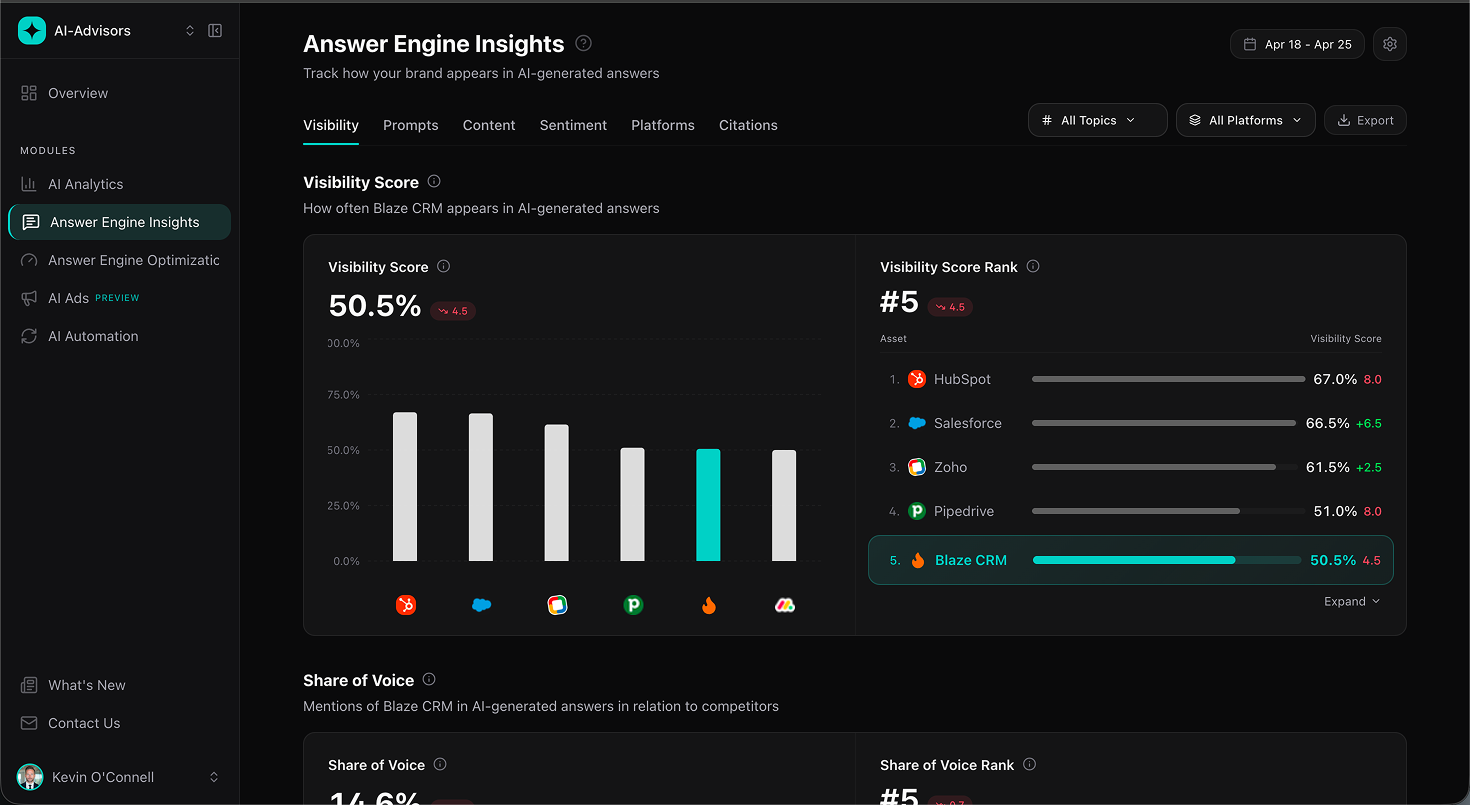This screenshot has height=805, width=1470.
Task: Click Blaze CRM flame logo under chart
Action: coord(709,605)
